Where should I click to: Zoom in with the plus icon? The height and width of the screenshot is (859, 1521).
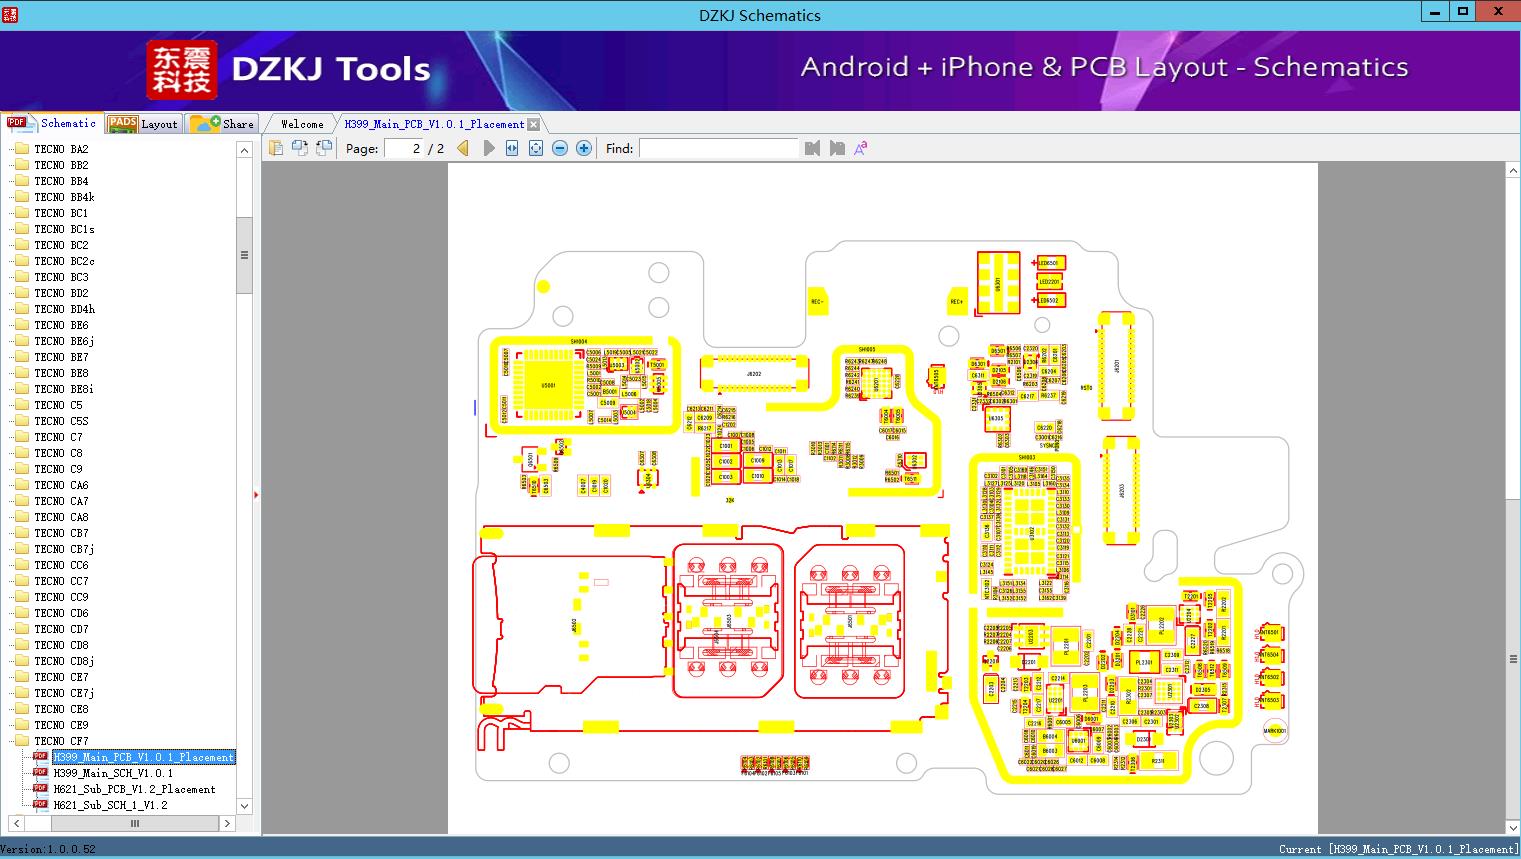point(584,148)
